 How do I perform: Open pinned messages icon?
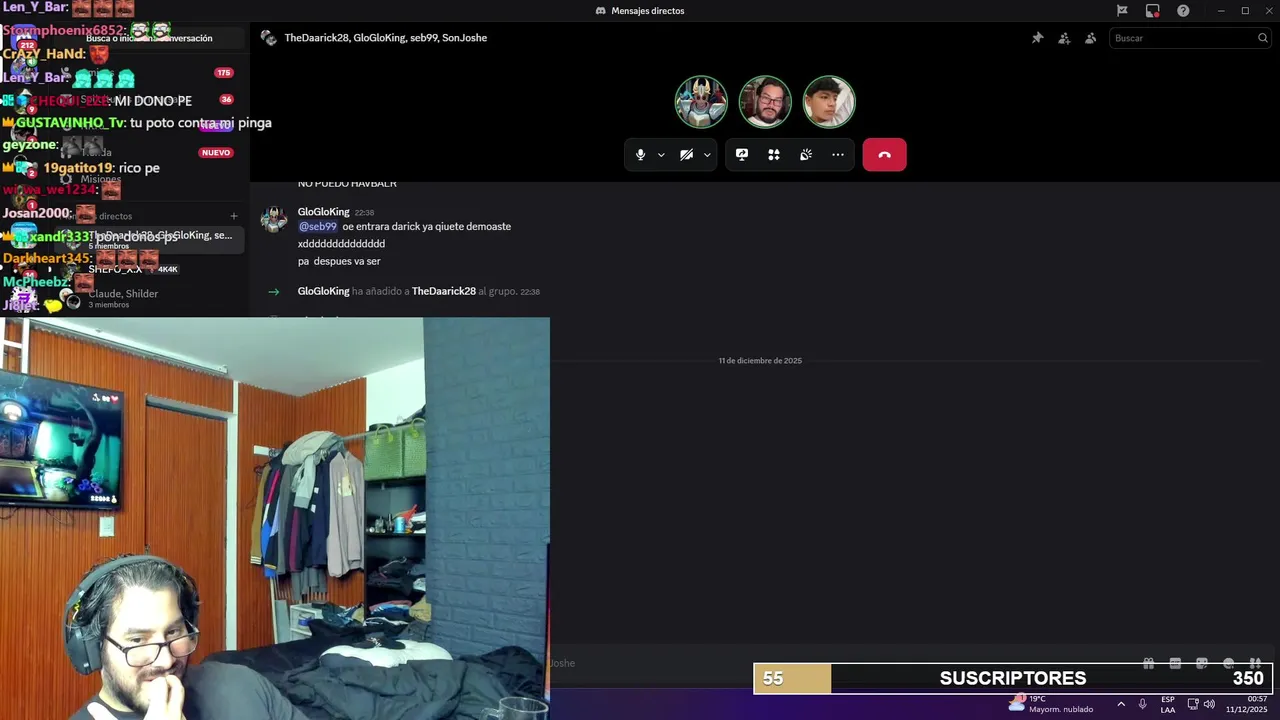click(x=1038, y=38)
